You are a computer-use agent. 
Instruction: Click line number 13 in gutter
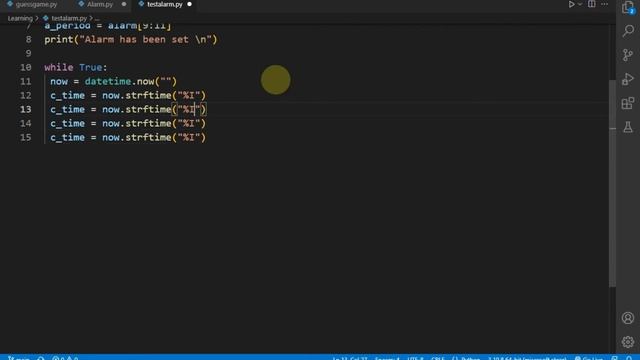26,109
